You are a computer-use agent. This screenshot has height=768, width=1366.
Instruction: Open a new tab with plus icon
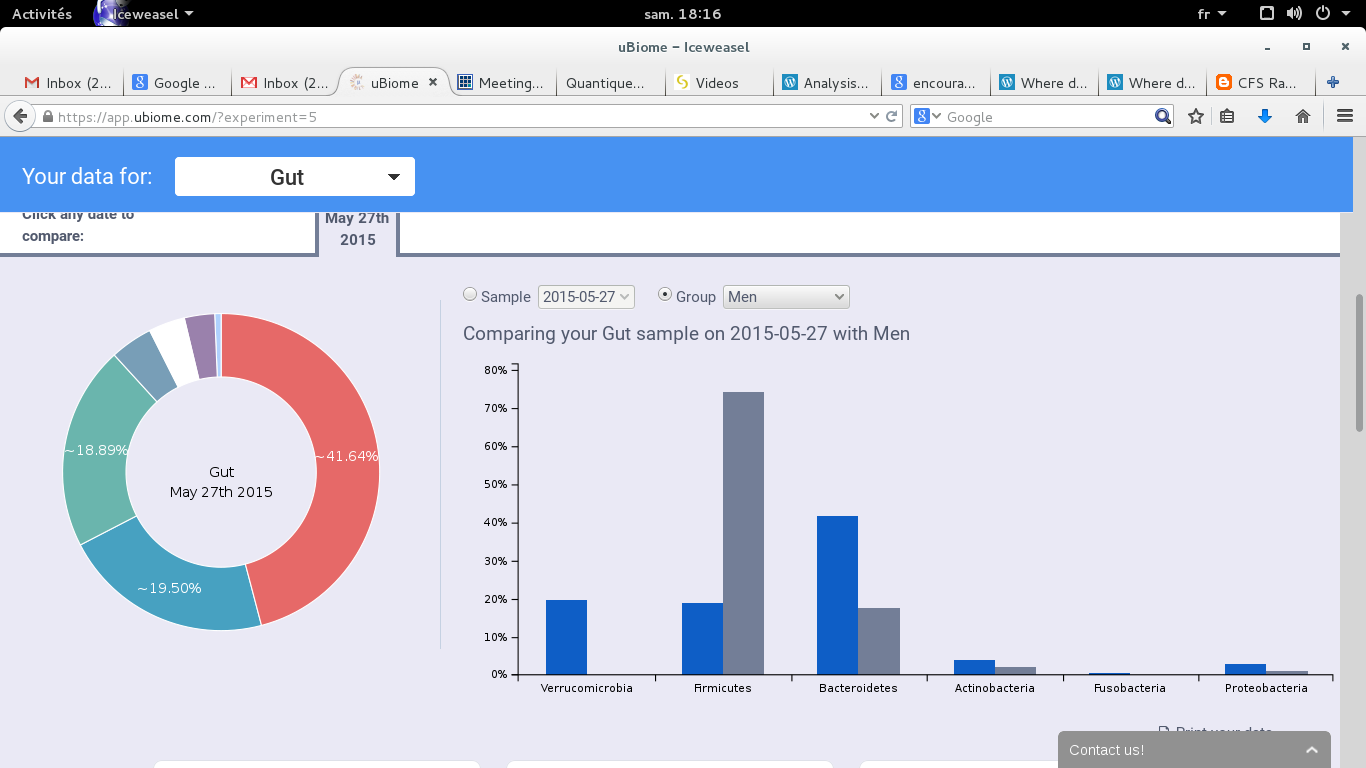point(1332,83)
